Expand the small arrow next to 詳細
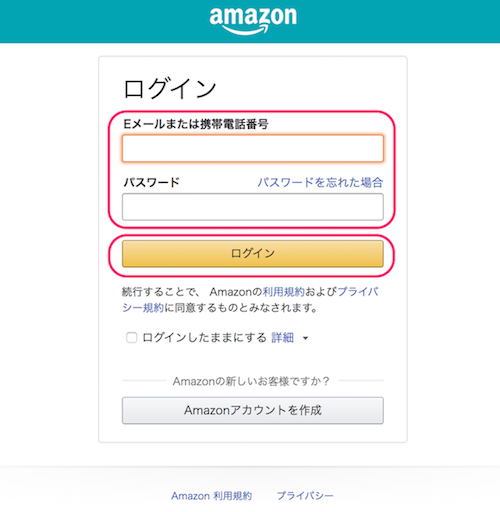 pos(305,338)
